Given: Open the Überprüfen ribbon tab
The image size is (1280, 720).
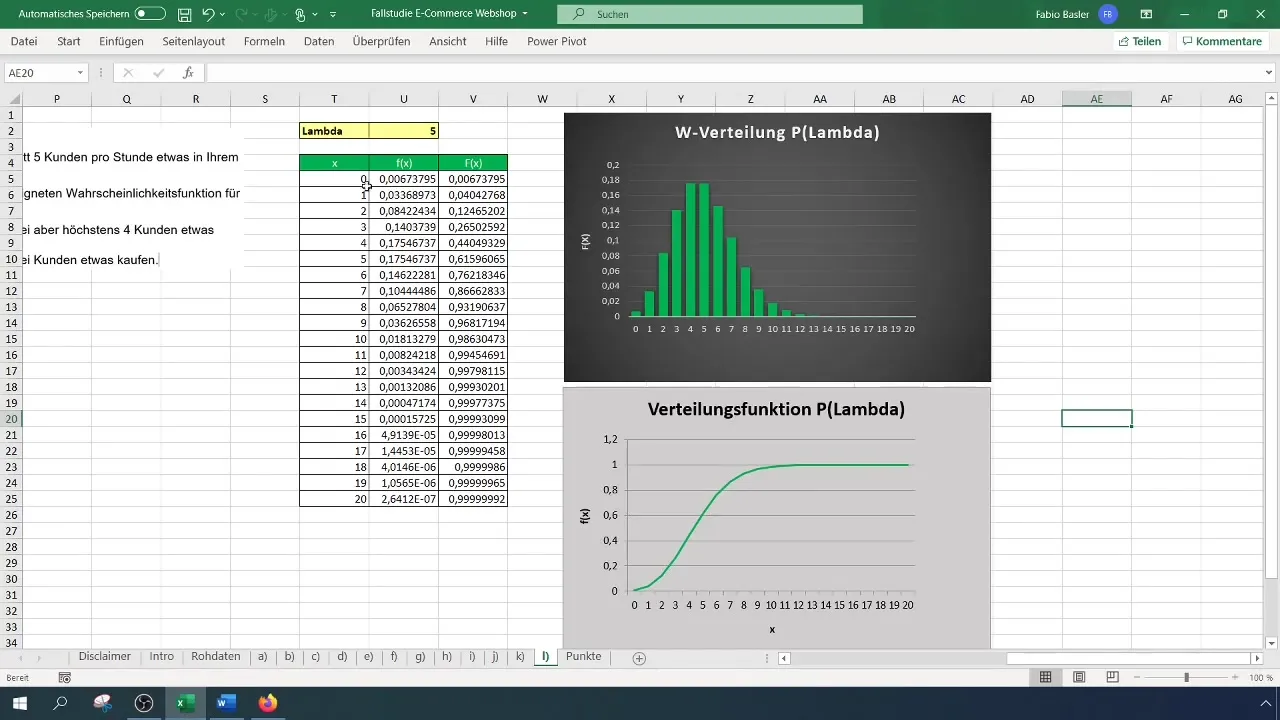Looking at the screenshot, I should (x=383, y=41).
